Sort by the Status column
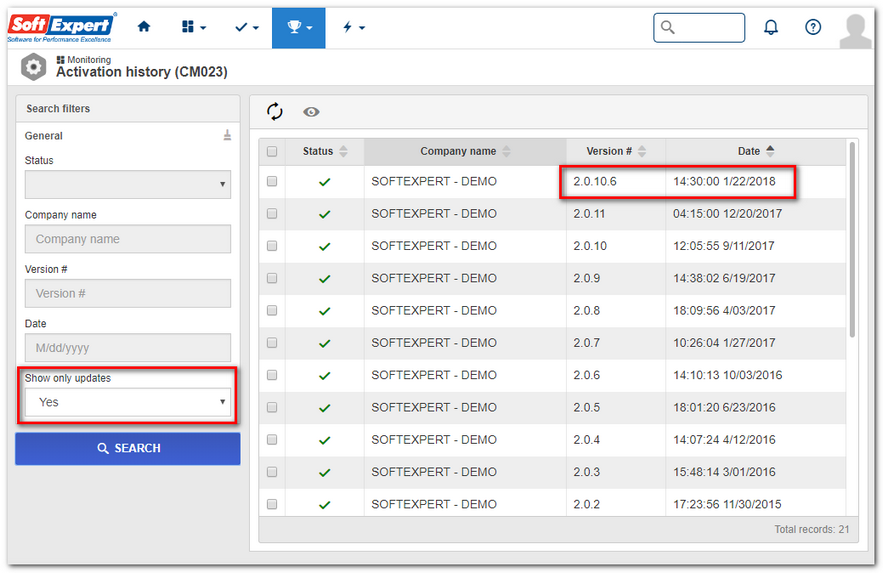 click(x=325, y=151)
